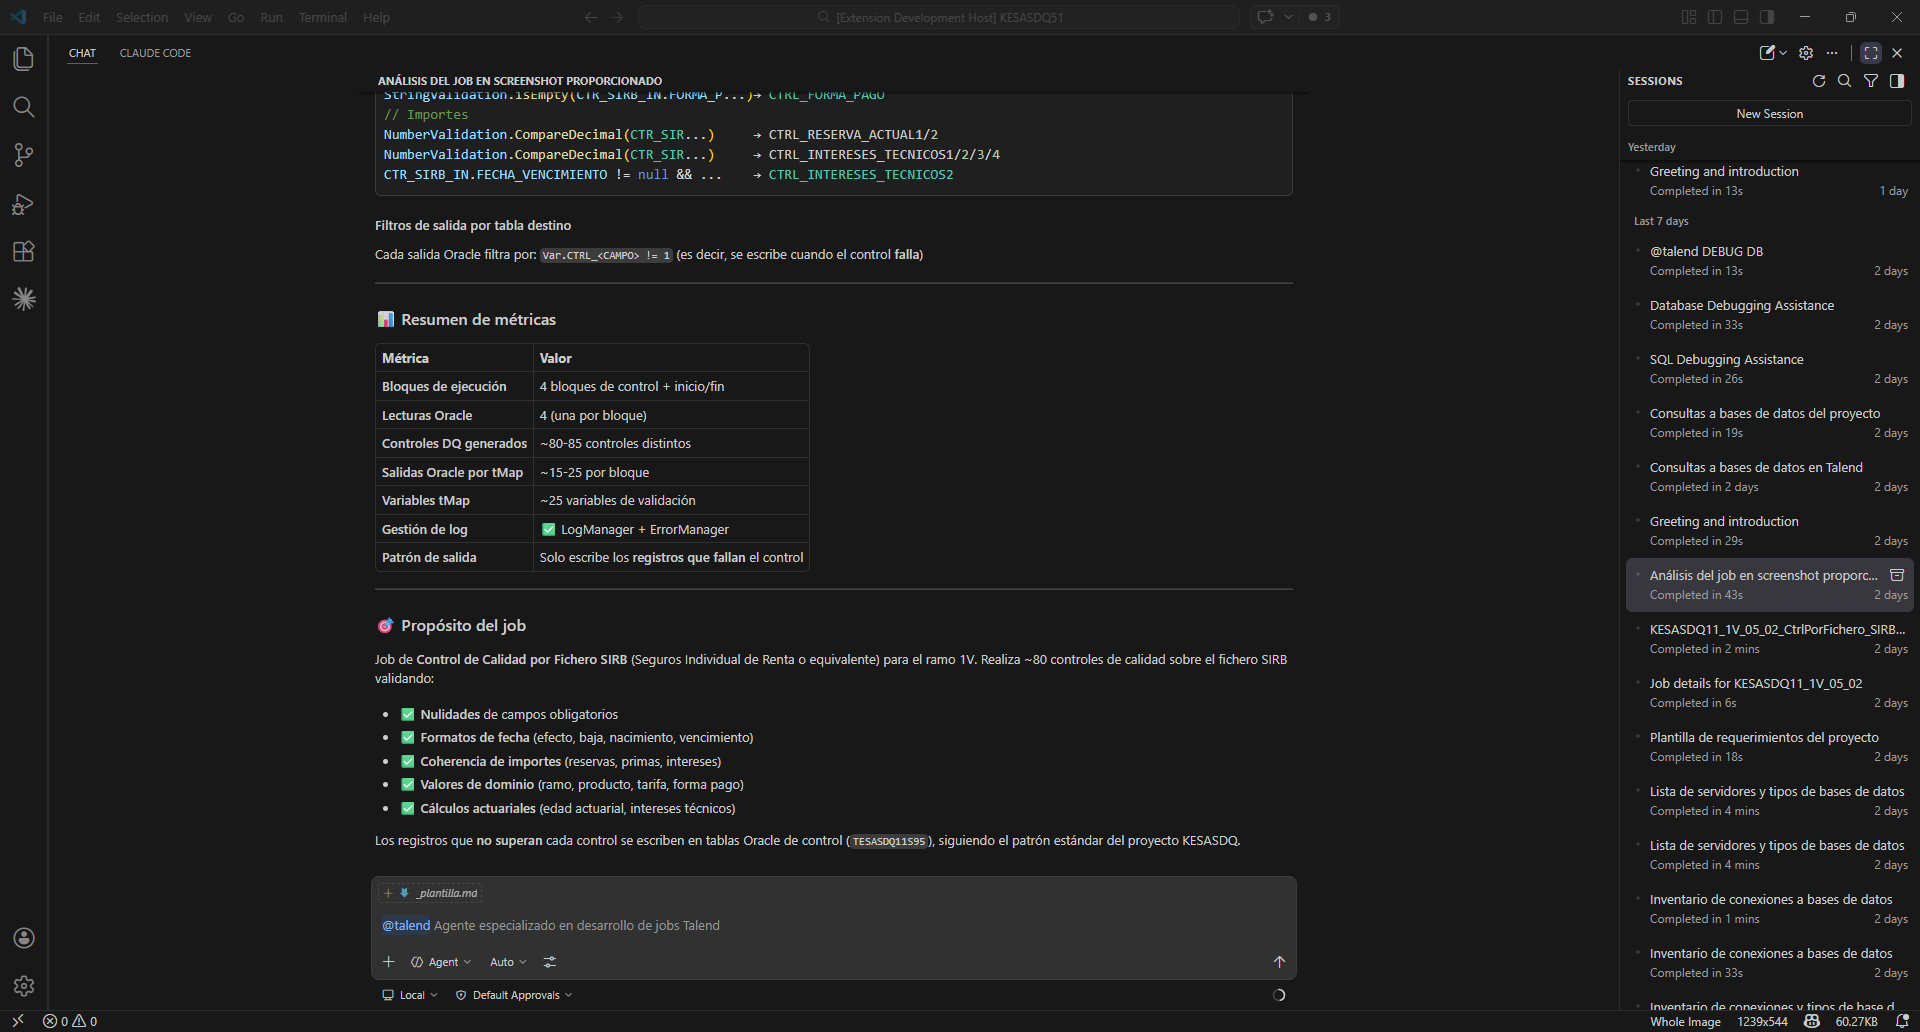Viewport: 1920px width, 1032px height.
Task: Open the Terminal menu
Action: (322, 17)
